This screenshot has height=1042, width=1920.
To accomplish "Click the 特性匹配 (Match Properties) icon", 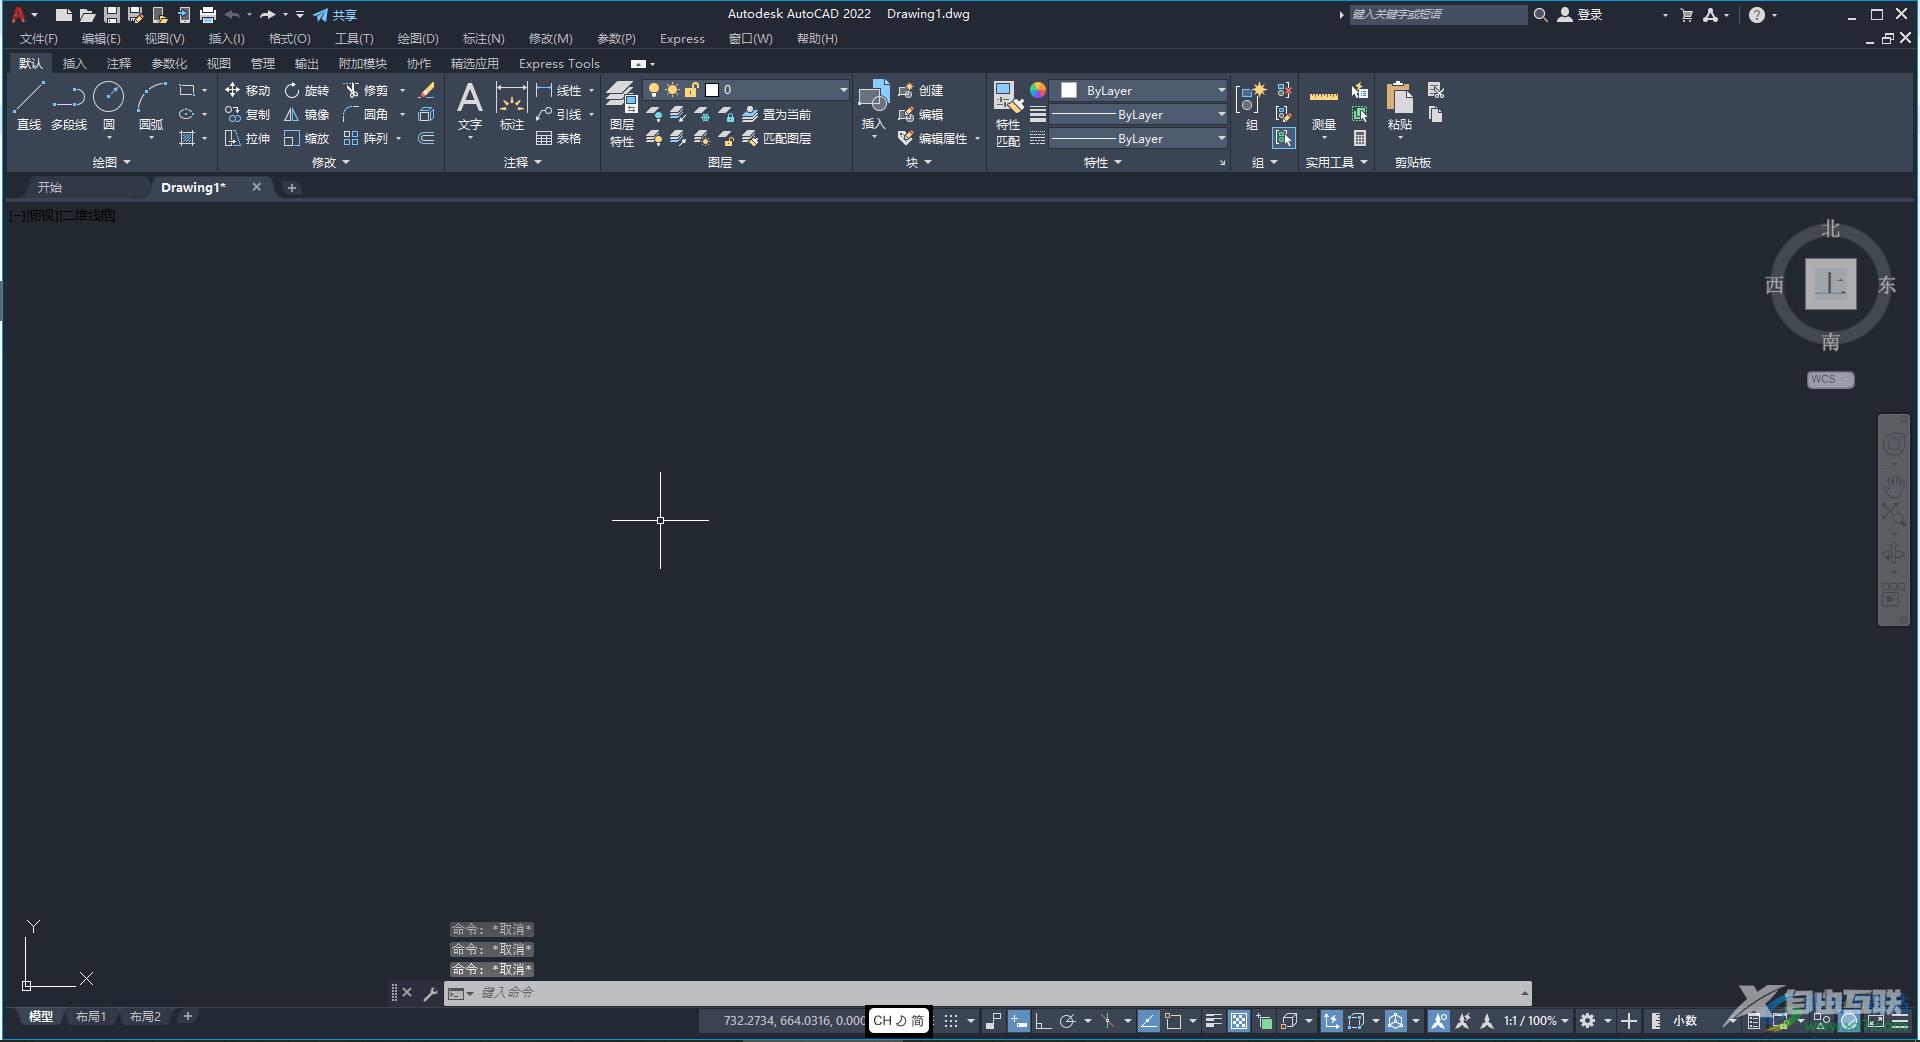I will pyautogui.click(x=1007, y=114).
